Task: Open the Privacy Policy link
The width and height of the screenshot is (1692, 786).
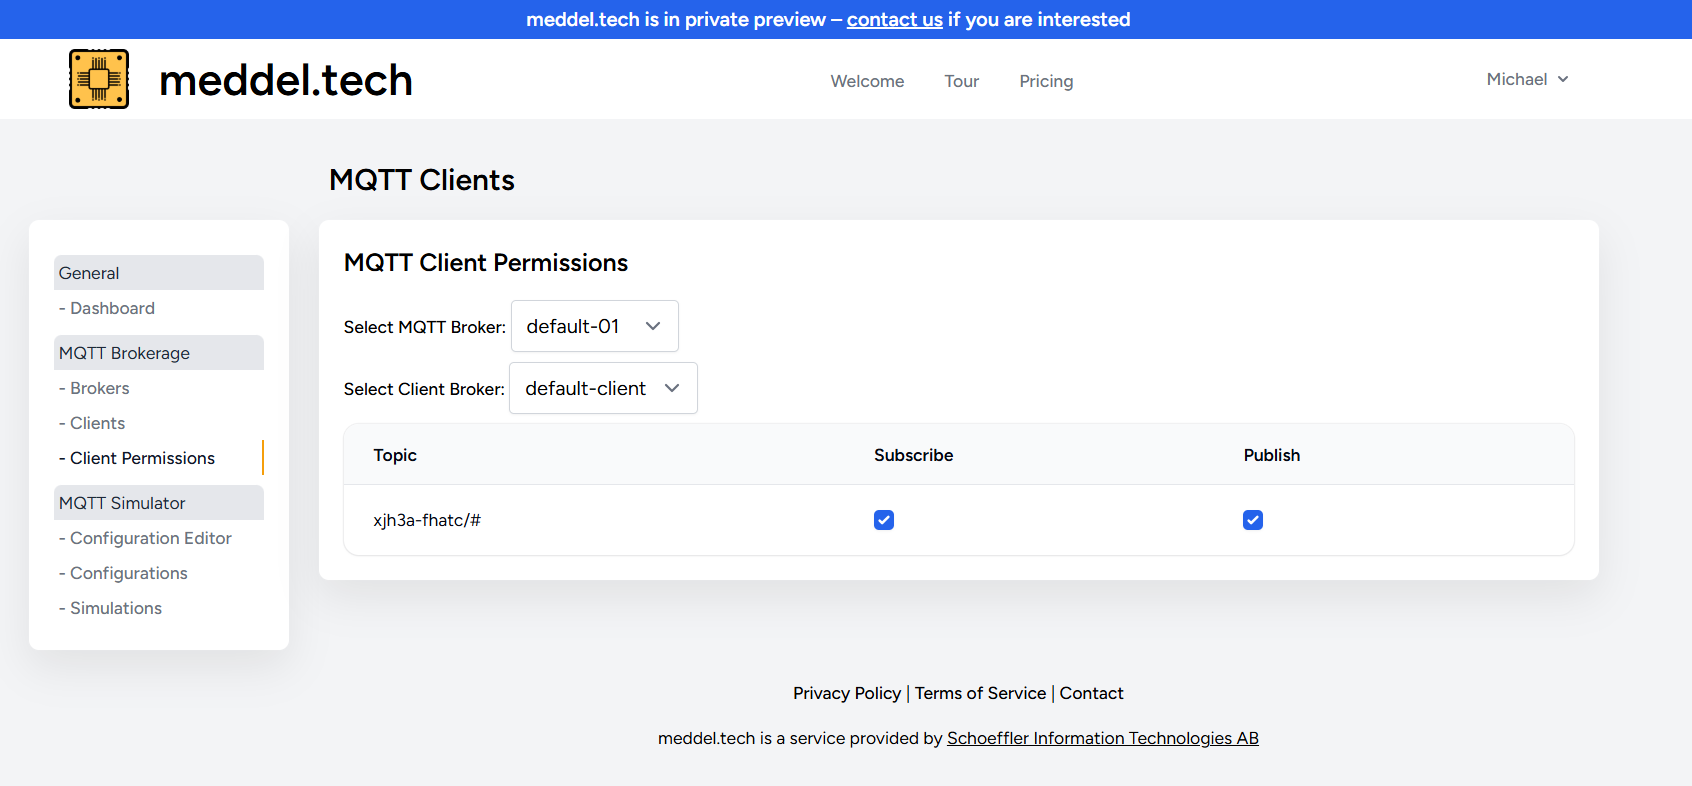Action: coord(847,693)
